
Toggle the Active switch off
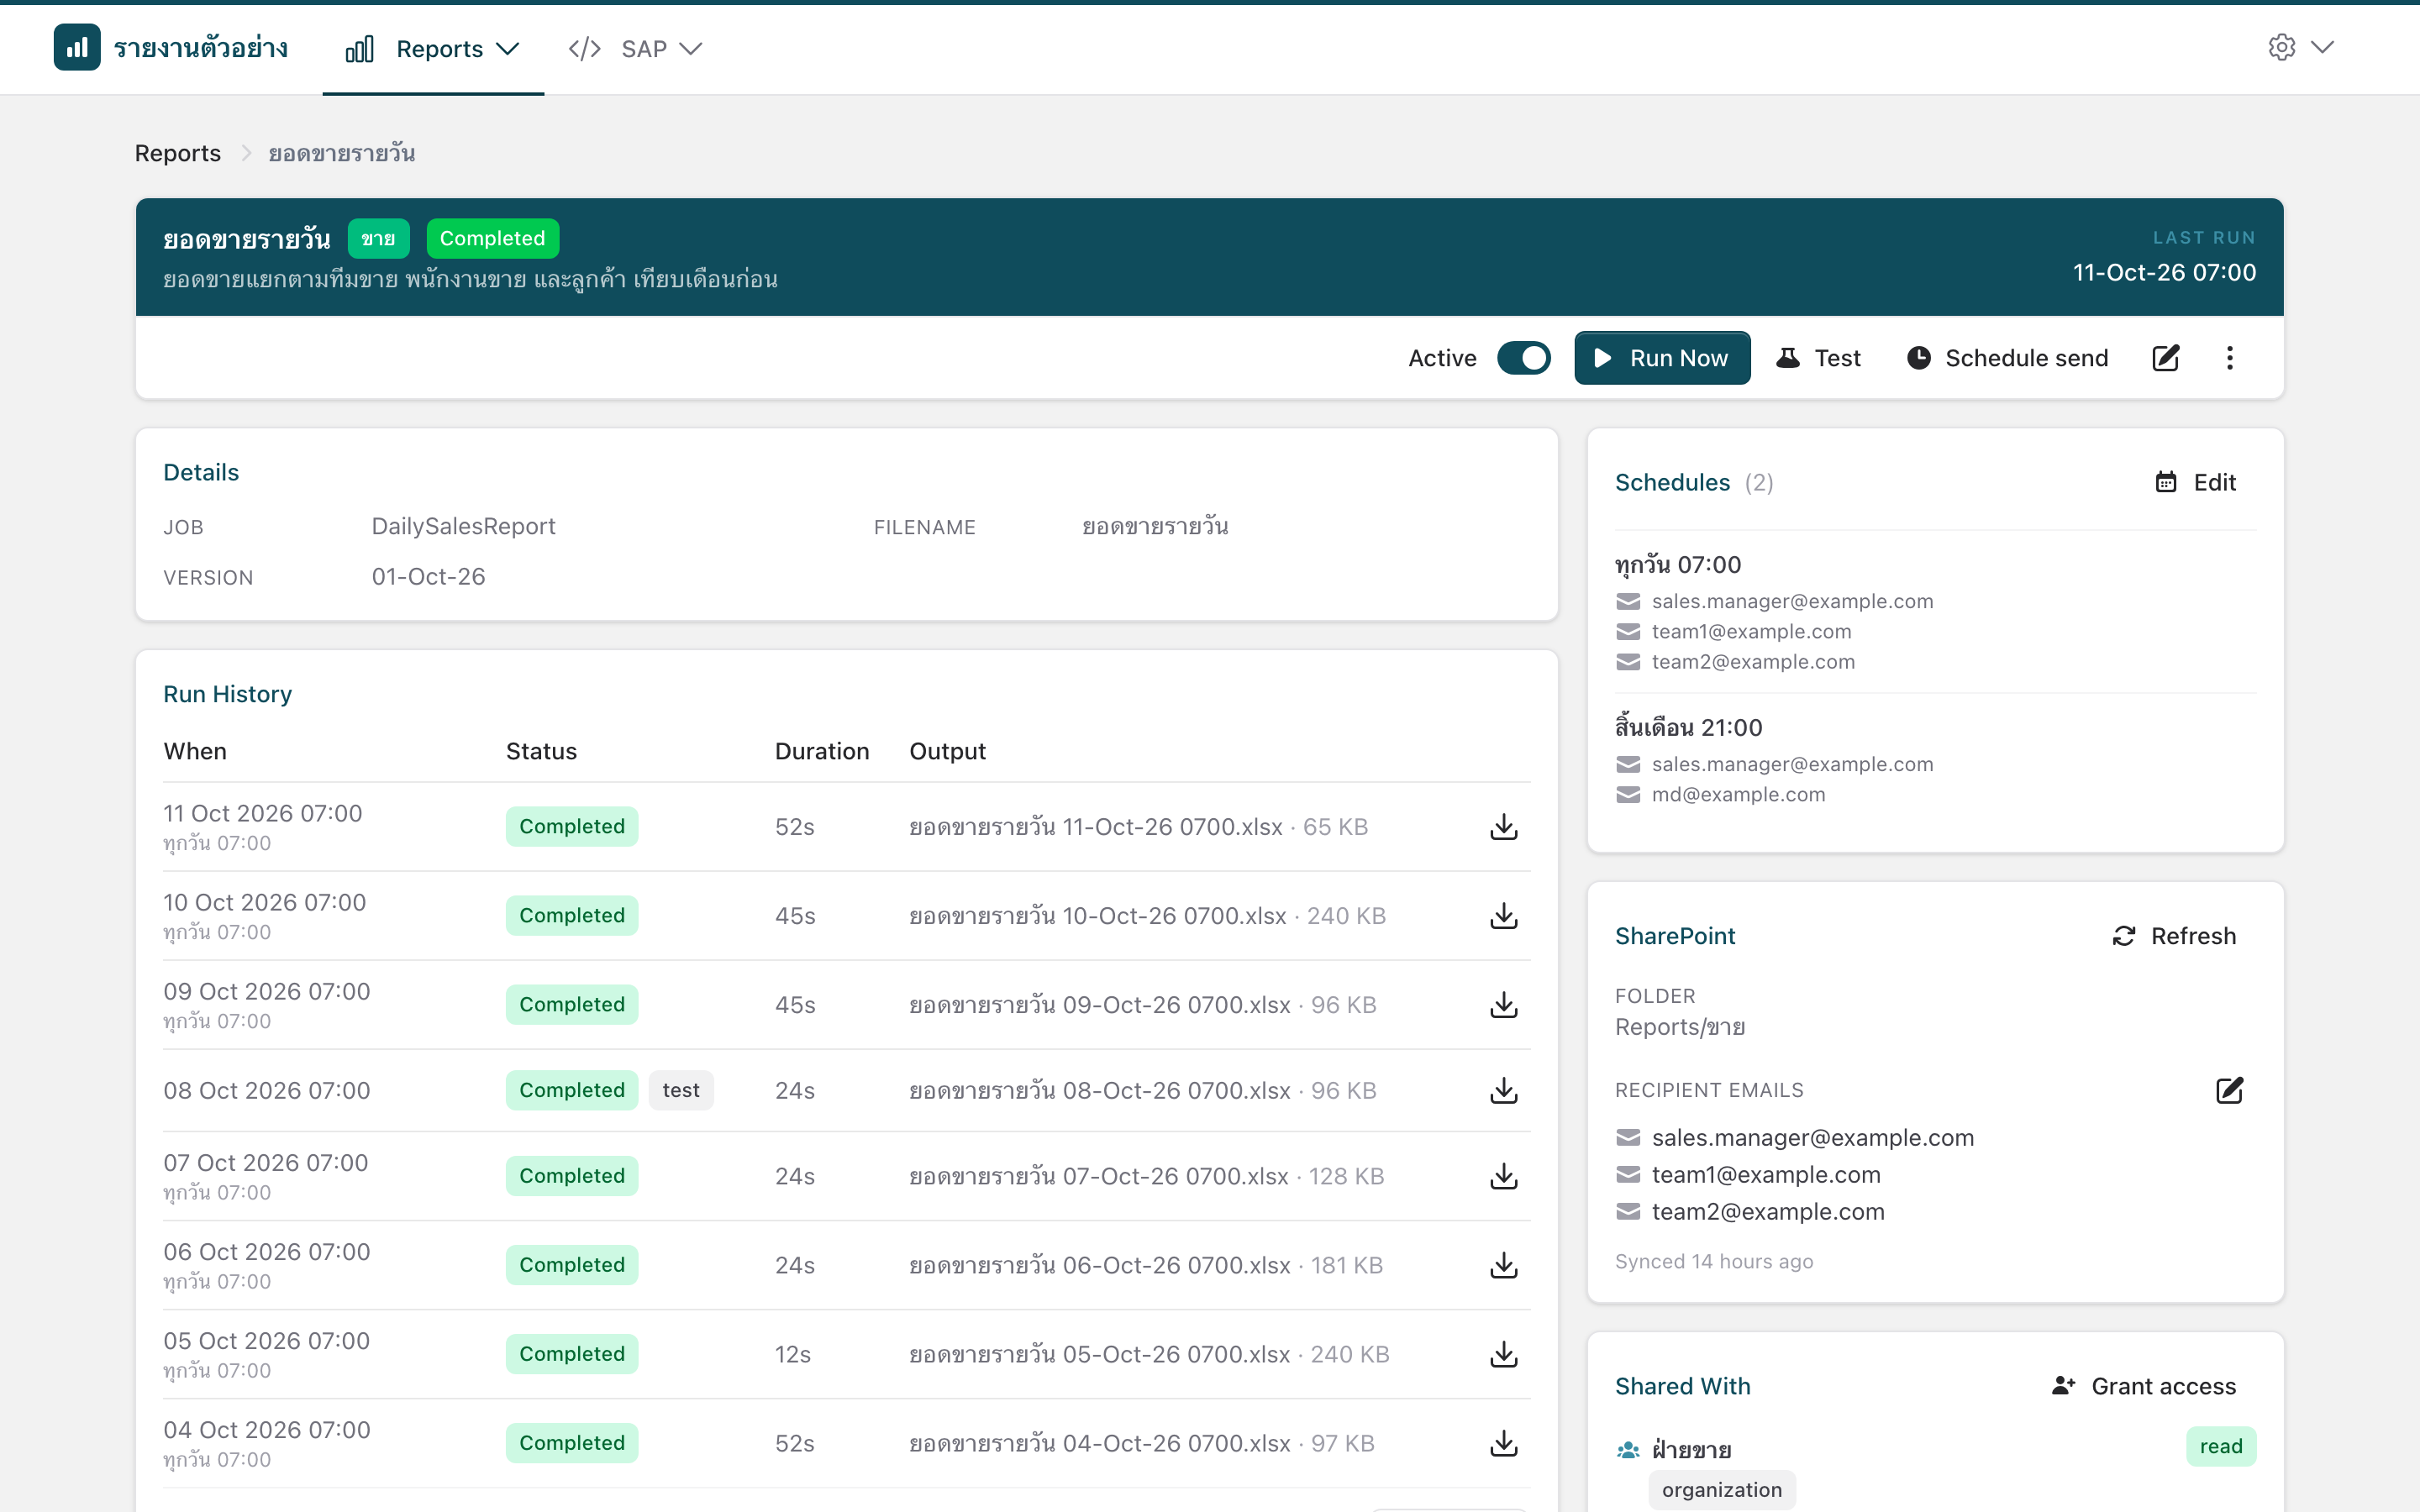[1523, 358]
